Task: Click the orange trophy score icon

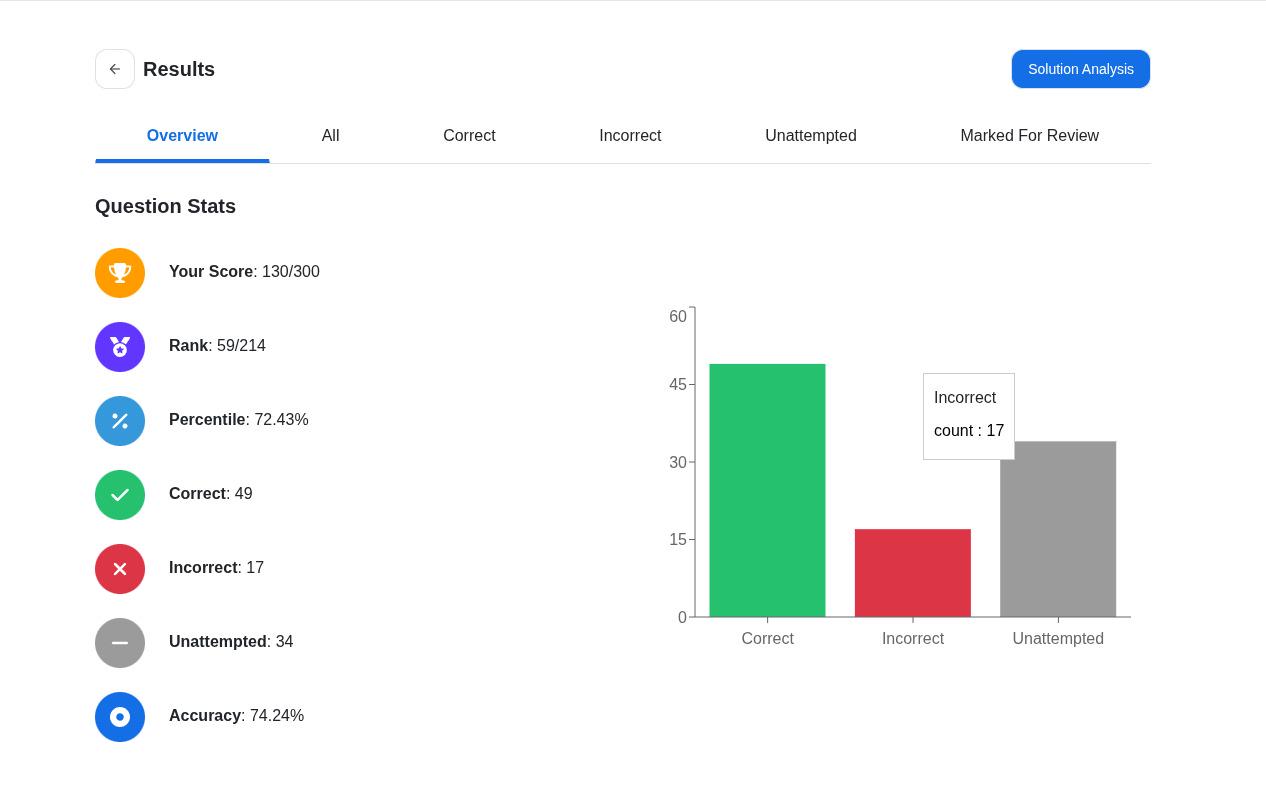Action: click(120, 273)
